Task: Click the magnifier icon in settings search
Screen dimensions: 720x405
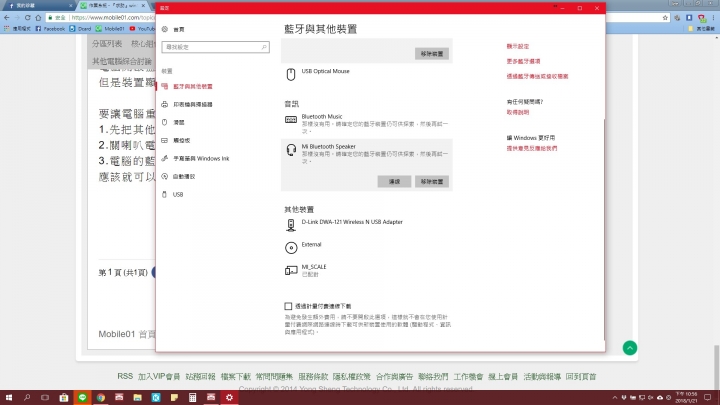Action: [264, 47]
